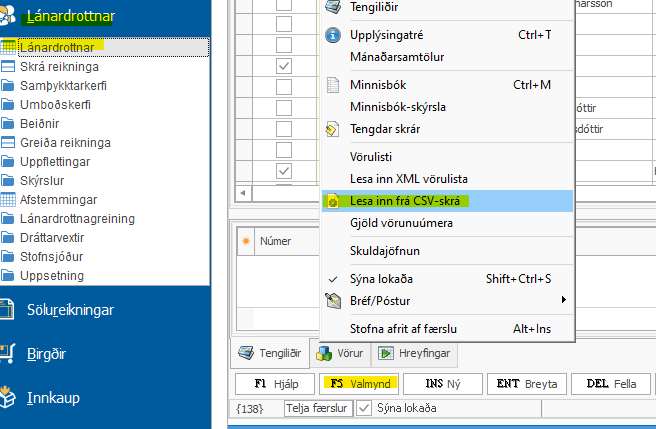Switch to the Vörur tab
The image size is (656, 429).
coord(340,353)
